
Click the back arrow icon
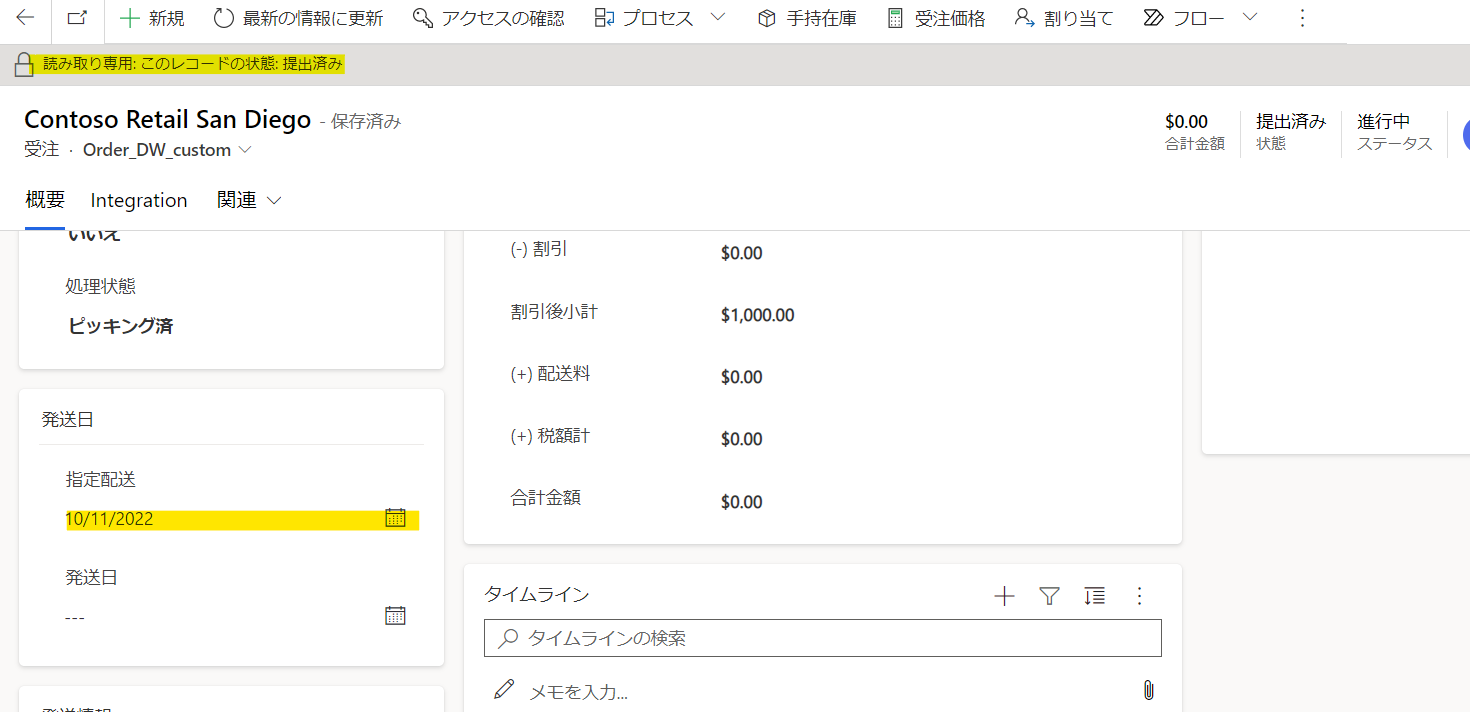pyautogui.click(x=25, y=18)
